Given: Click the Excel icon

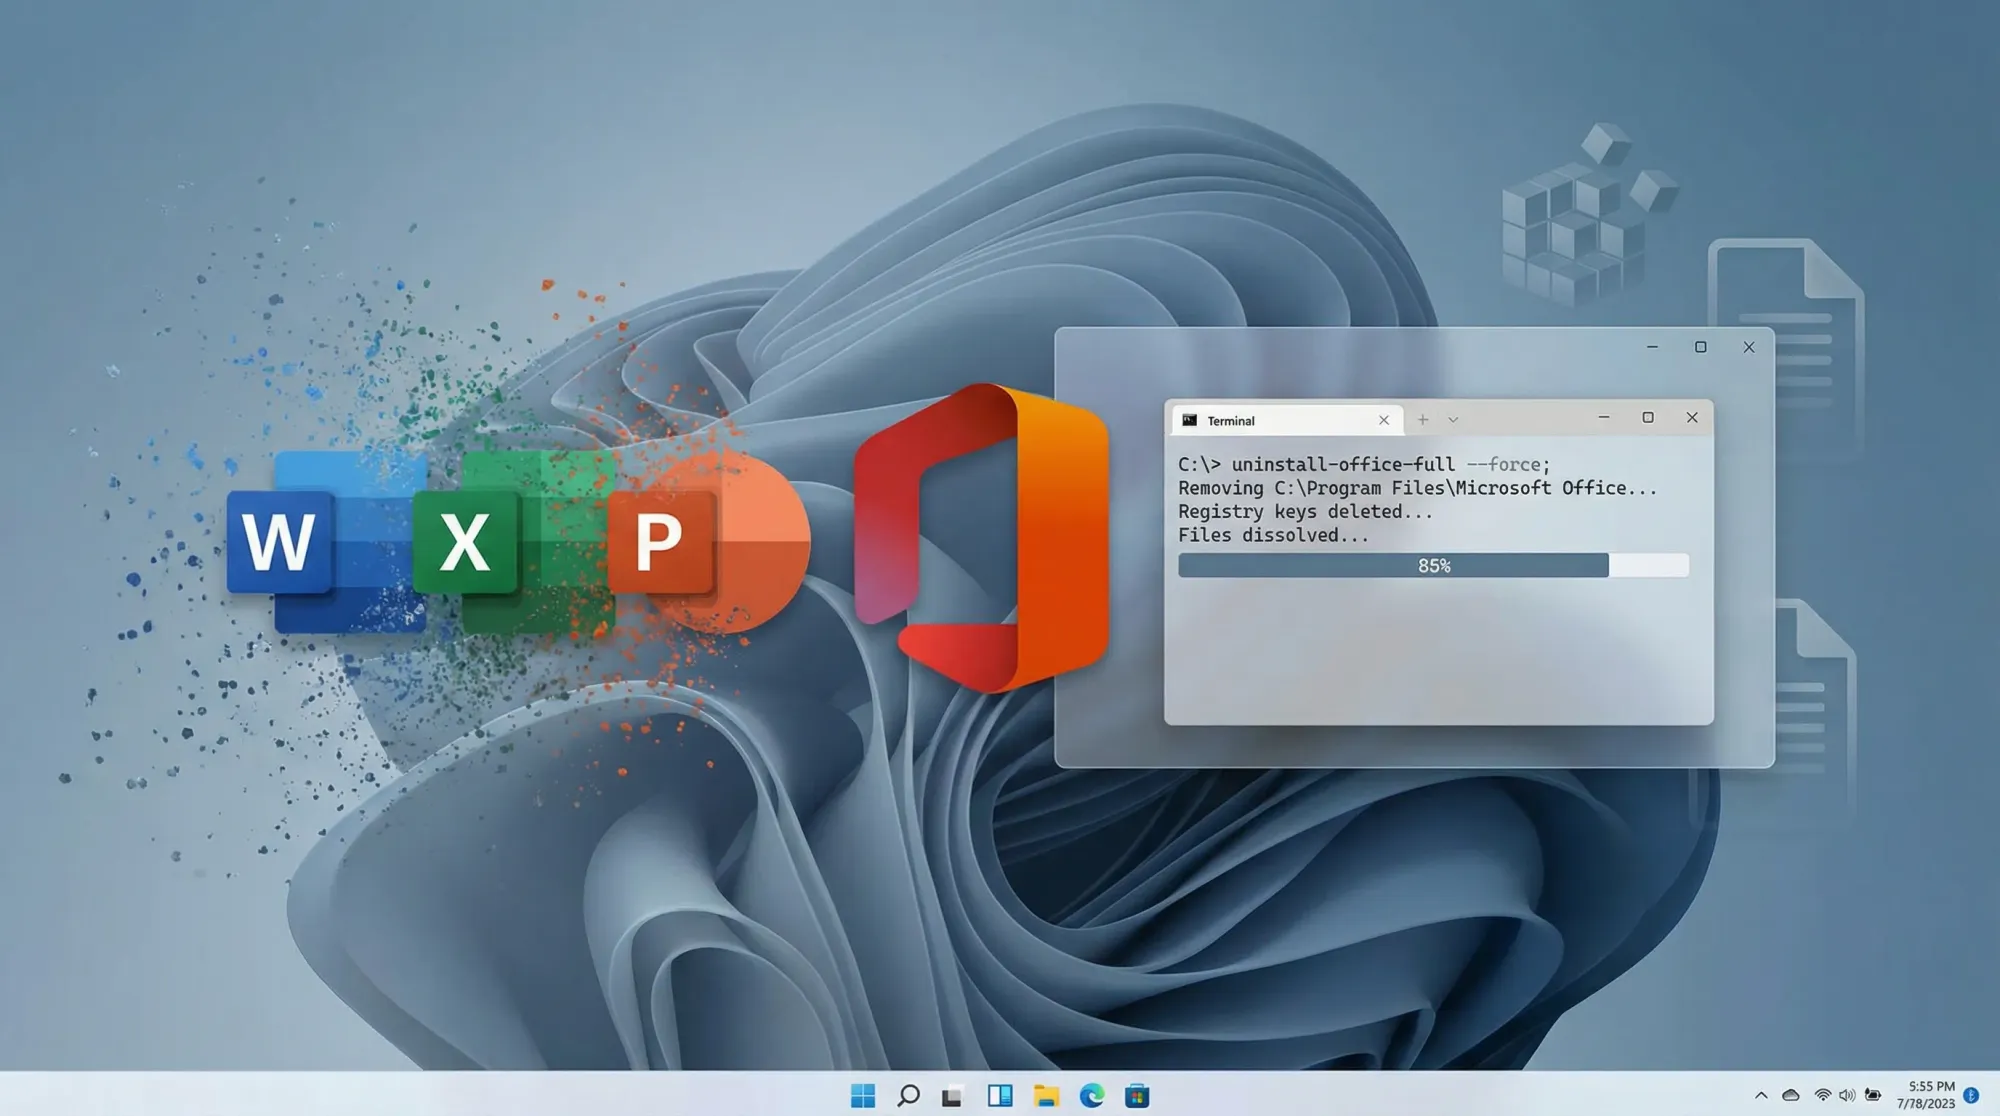Looking at the screenshot, I should click(x=466, y=541).
